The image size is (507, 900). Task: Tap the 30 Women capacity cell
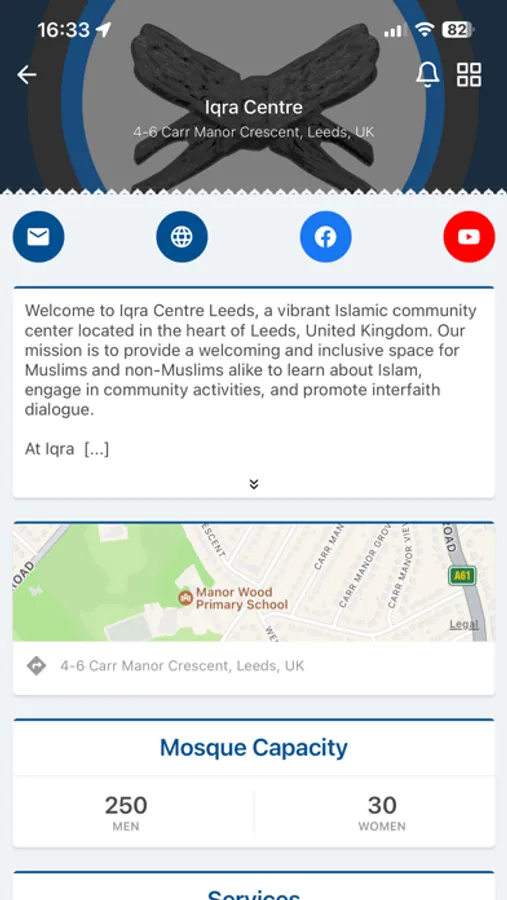(x=382, y=813)
